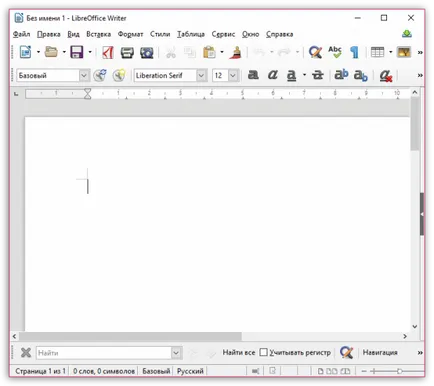
Task: Click the Update Style icon
Action: click(x=100, y=75)
